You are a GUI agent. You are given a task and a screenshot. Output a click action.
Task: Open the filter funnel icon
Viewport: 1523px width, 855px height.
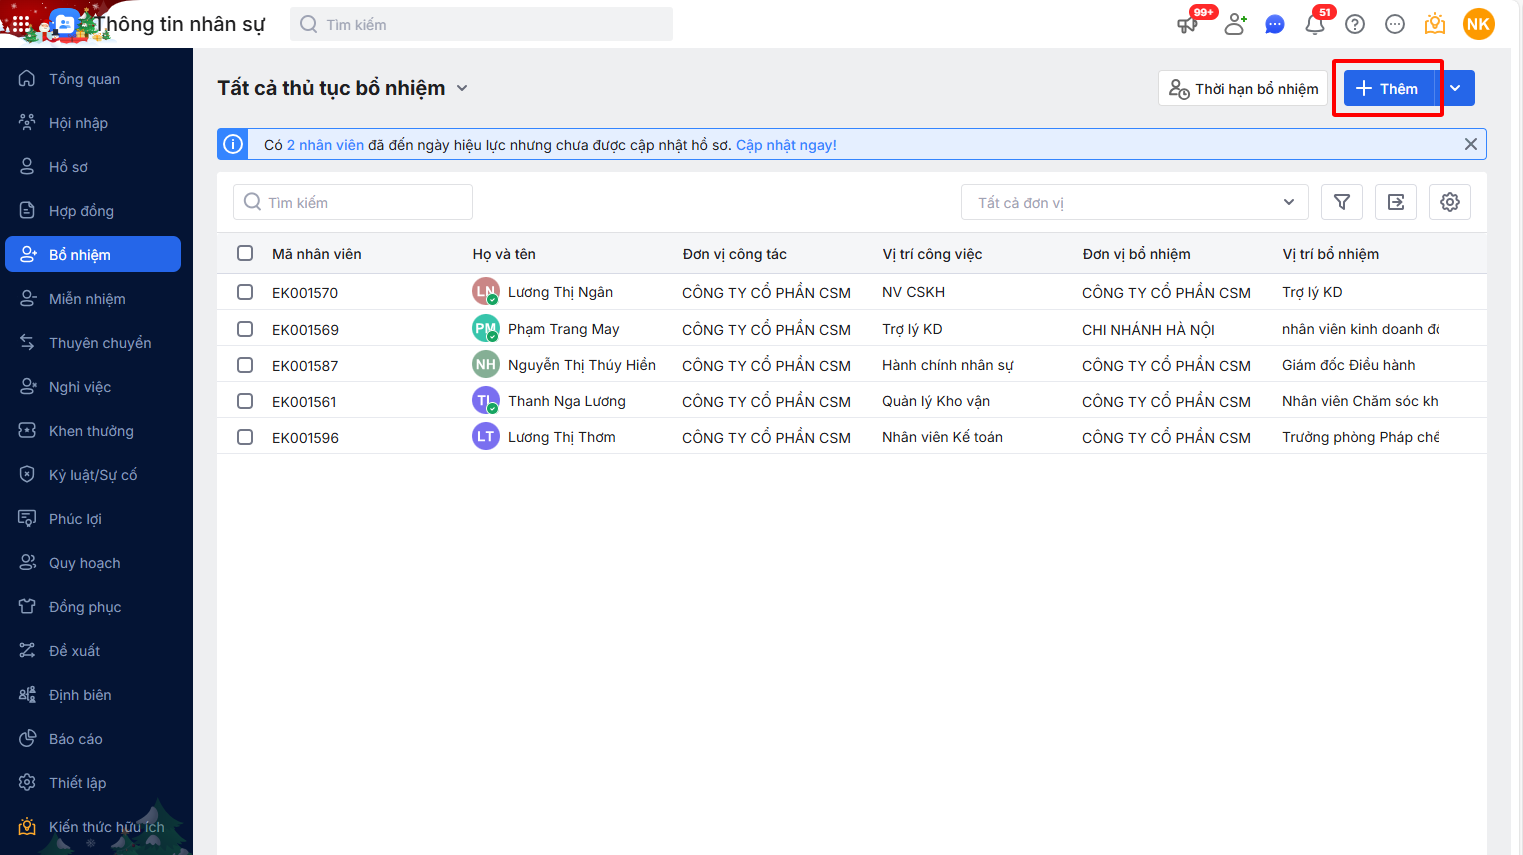click(1342, 202)
